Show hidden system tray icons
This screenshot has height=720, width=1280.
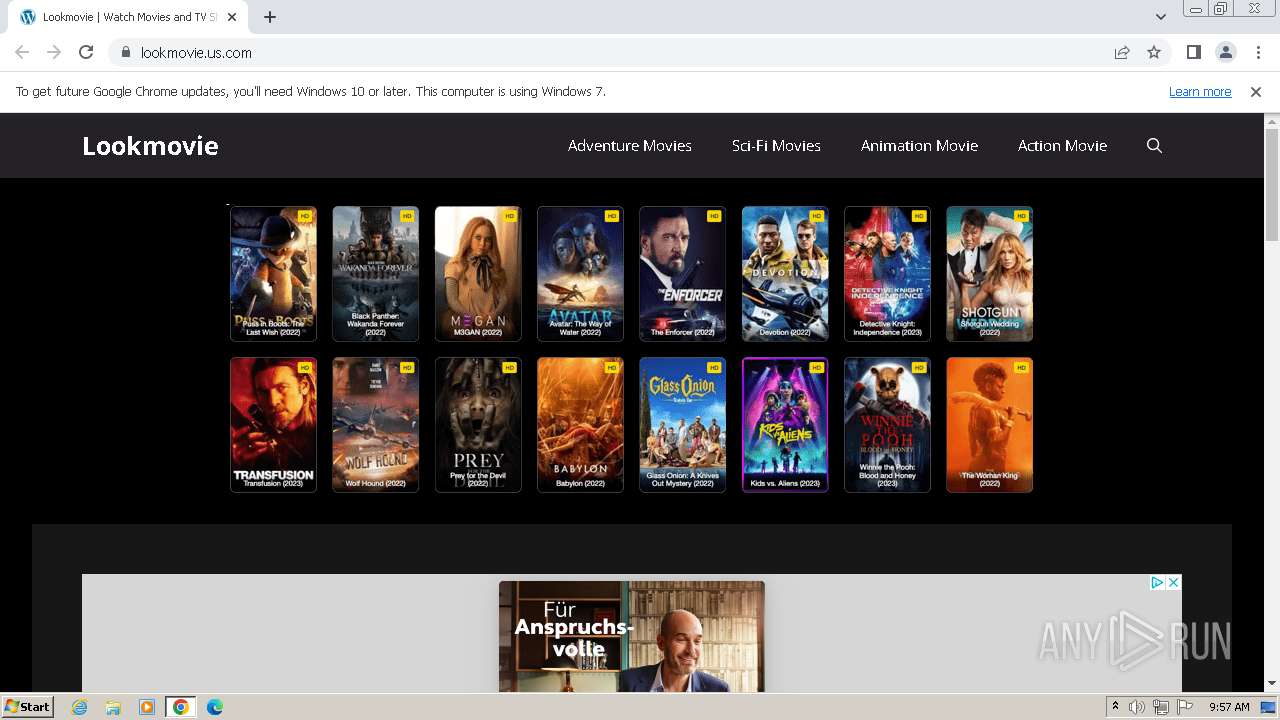[1115, 707]
